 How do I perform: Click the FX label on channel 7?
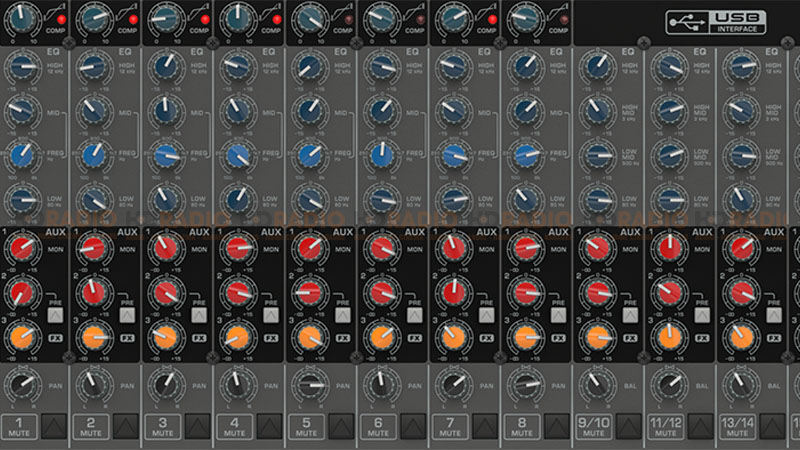(x=487, y=338)
